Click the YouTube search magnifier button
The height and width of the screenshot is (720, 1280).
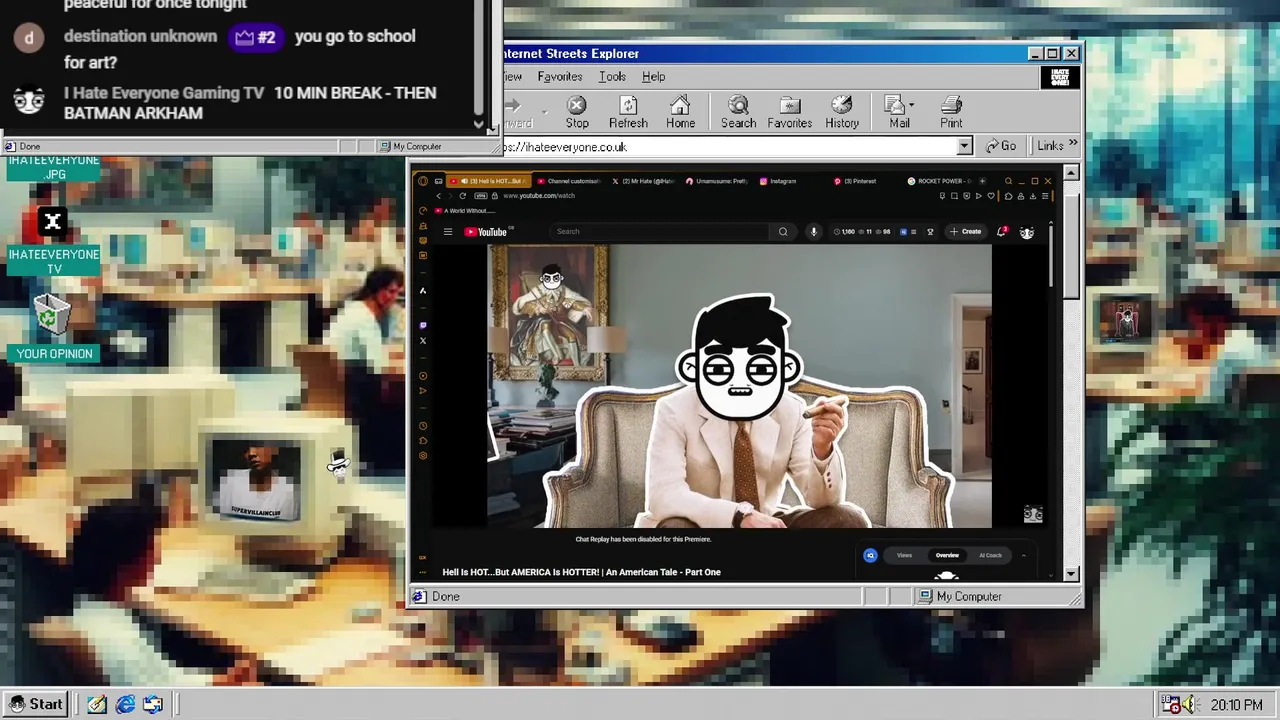coord(783,232)
